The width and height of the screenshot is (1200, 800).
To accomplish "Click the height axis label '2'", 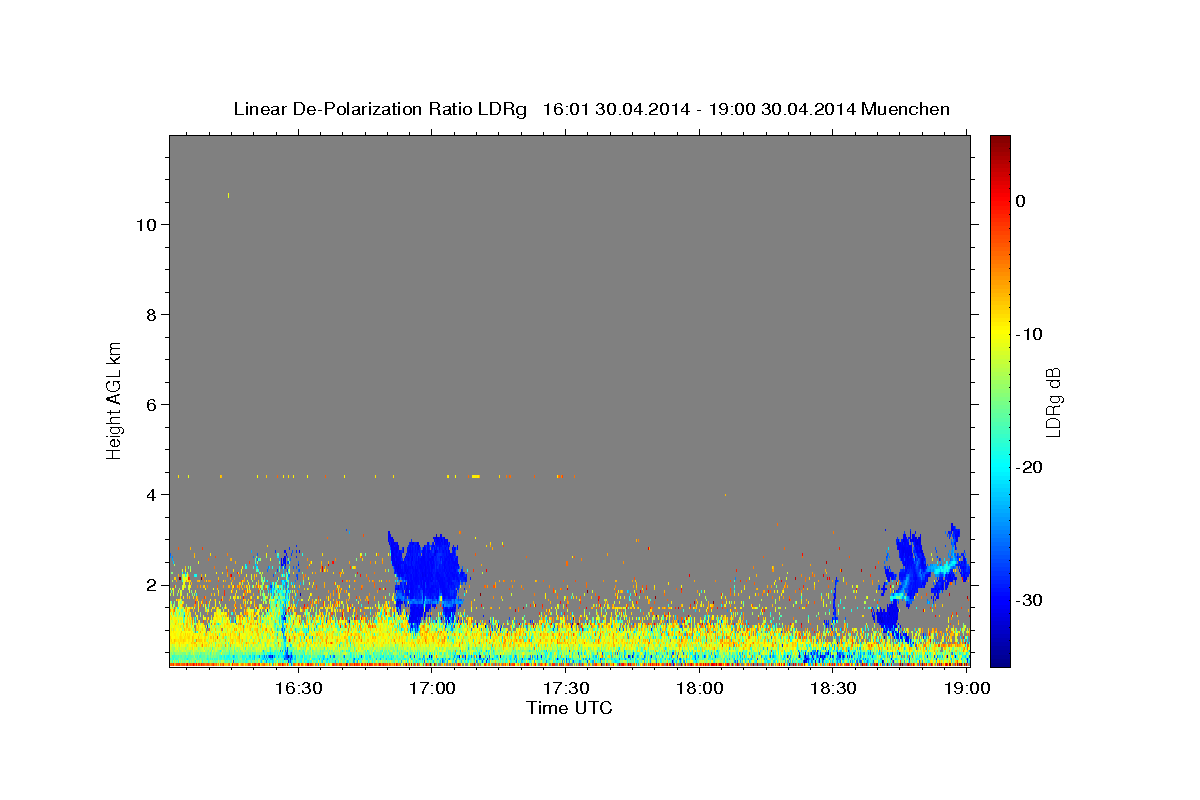I will (151, 585).
